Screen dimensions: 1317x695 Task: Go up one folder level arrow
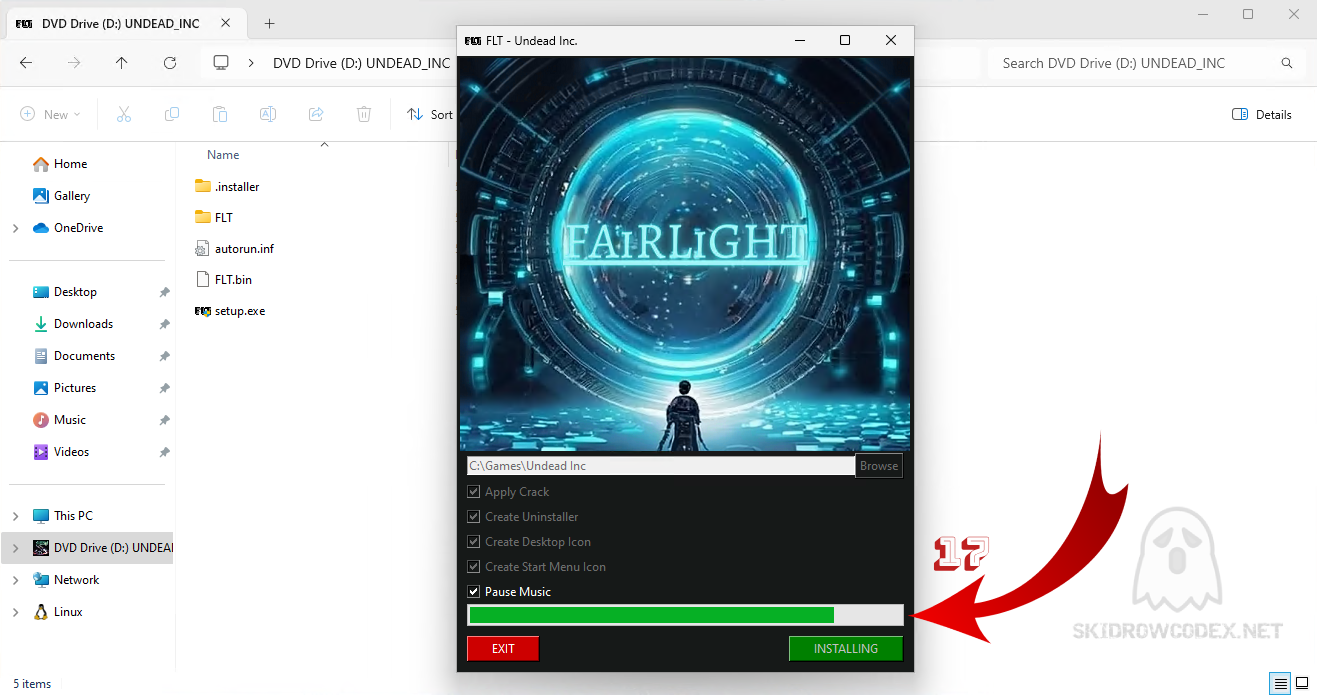tap(122, 63)
